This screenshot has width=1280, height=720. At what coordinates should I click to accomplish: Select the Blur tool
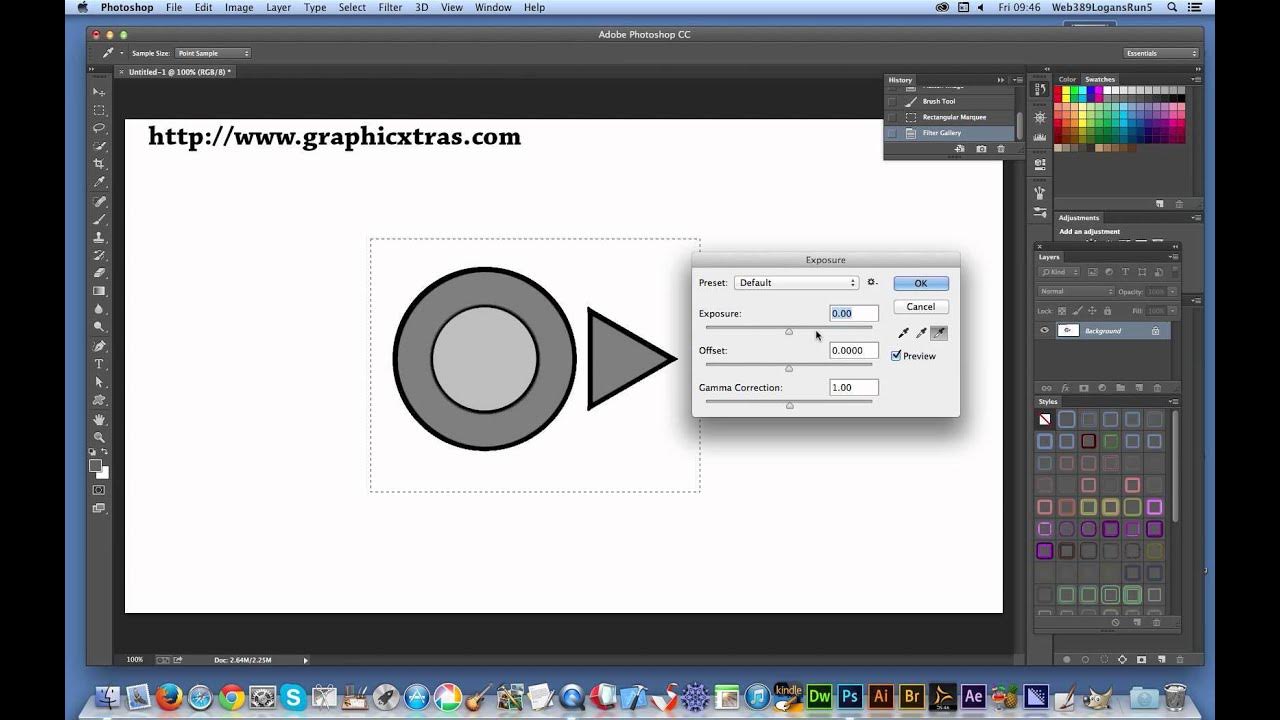pos(99,309)
